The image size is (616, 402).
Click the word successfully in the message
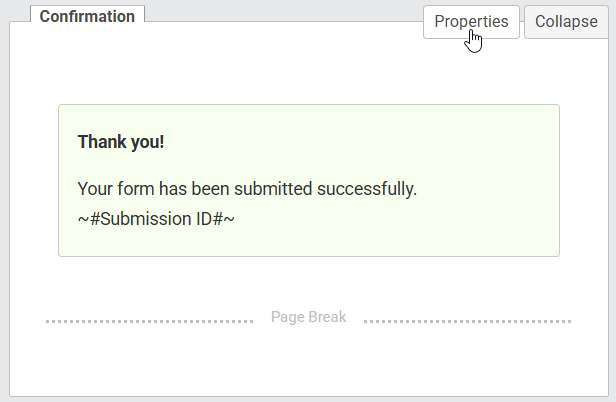(x=367, y=189)
